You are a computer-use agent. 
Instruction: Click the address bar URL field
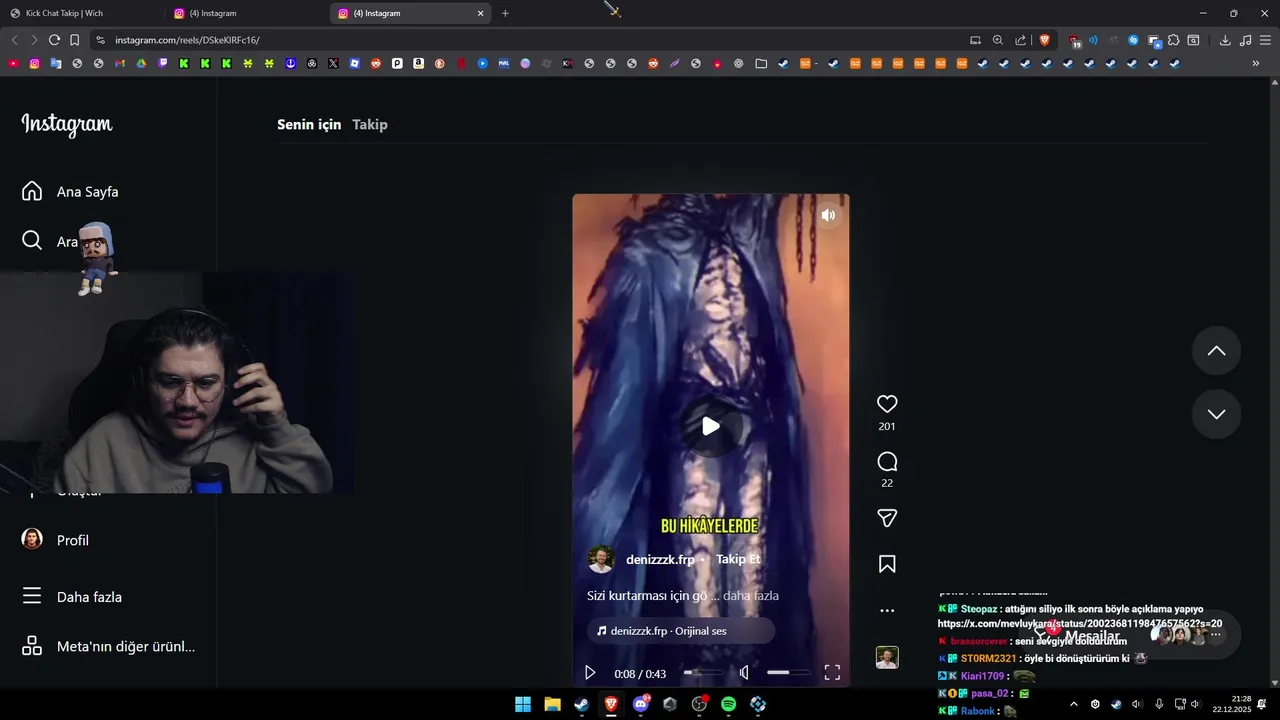pyautogui.click(x=530, y=40)
